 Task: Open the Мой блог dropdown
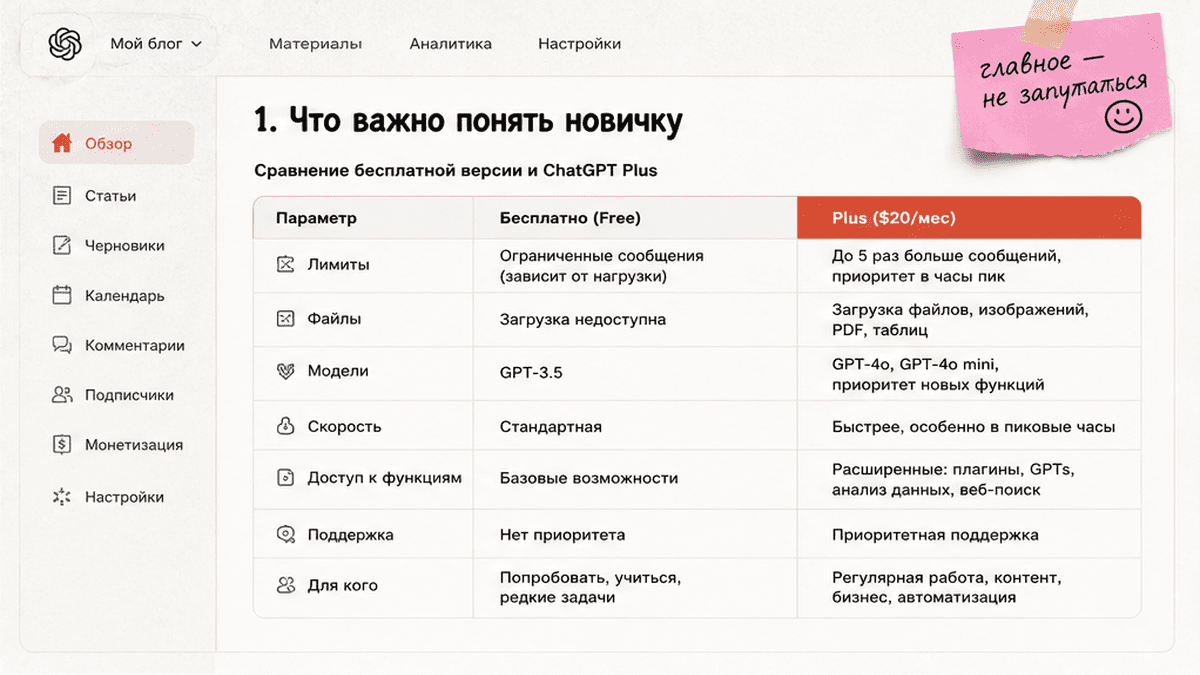tap(156, 44)
